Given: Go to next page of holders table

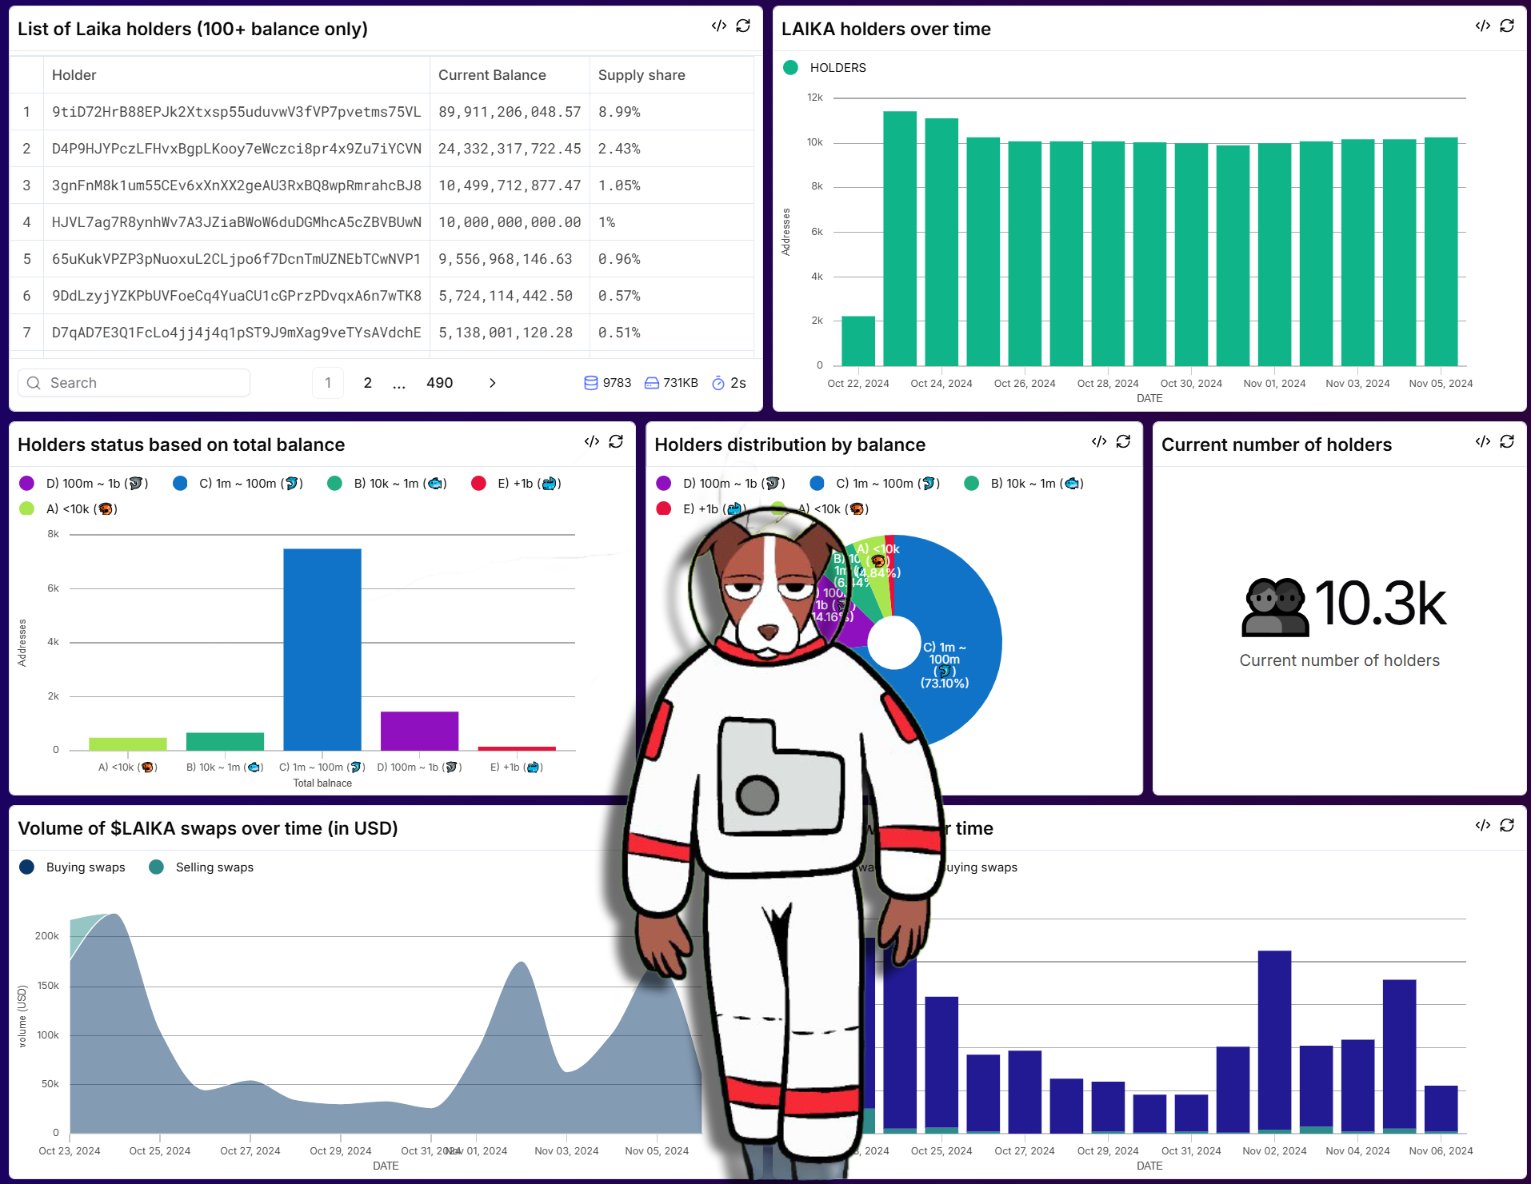Looking at the screenshot, I should click(492, 383).
